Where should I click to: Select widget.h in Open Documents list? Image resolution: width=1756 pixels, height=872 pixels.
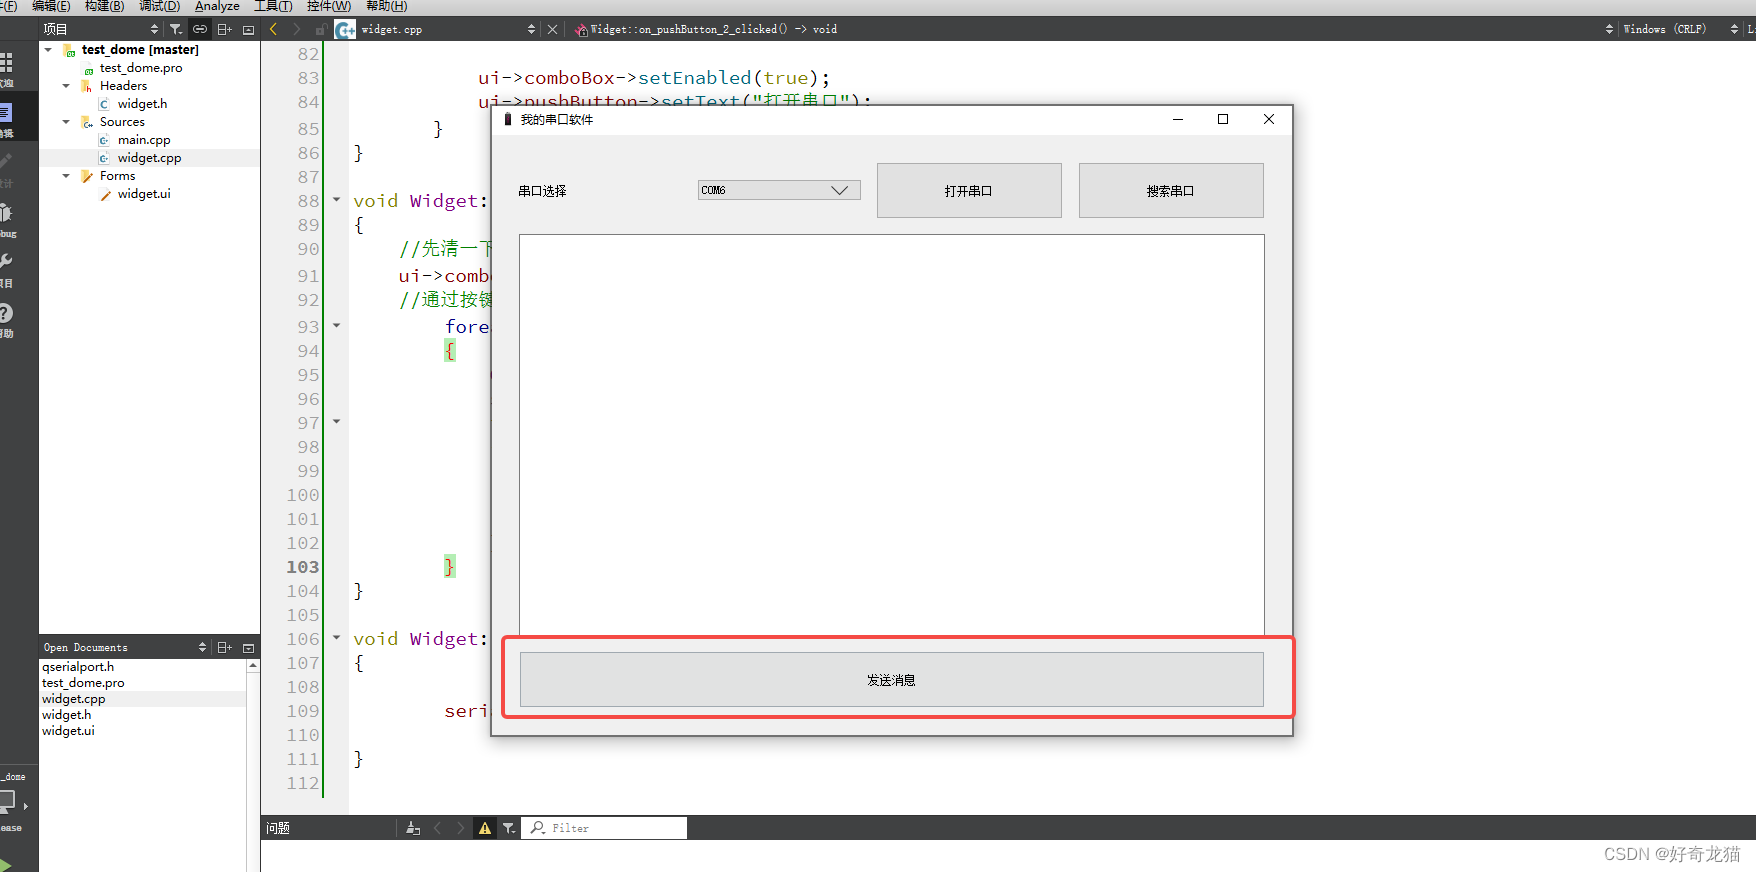click(67, 715)
